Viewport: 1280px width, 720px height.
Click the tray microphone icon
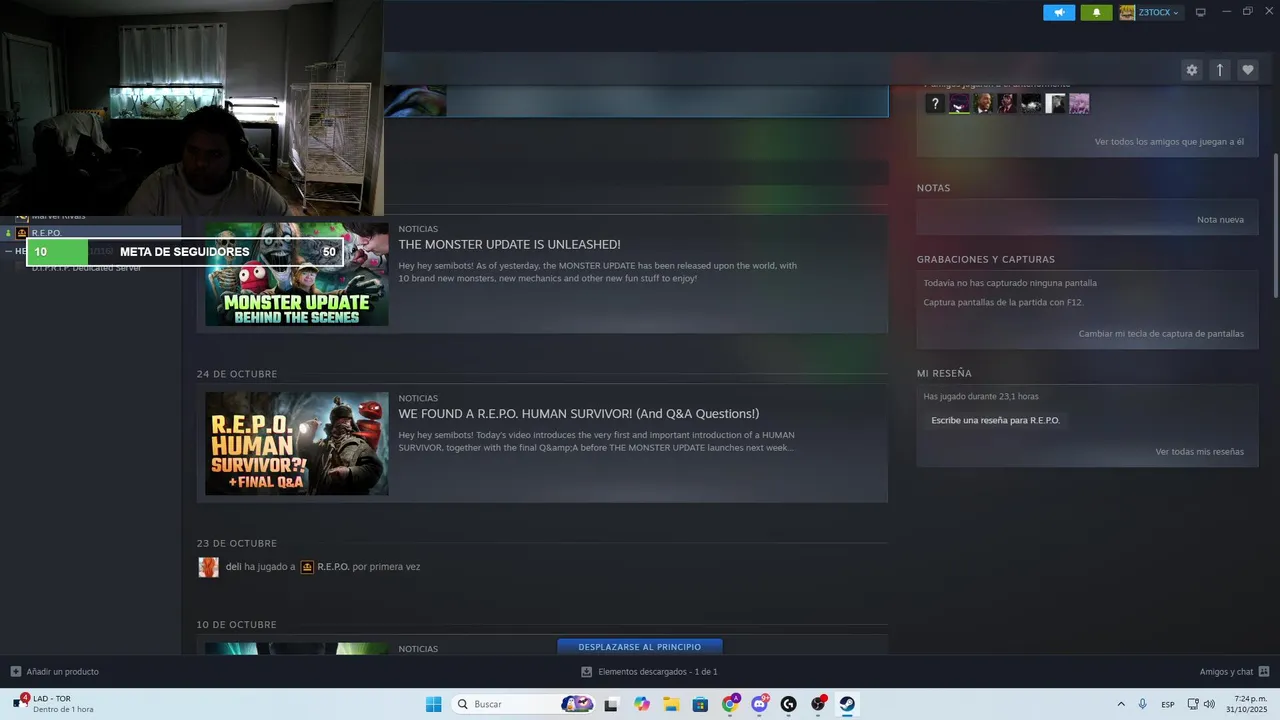(1142, 704)
